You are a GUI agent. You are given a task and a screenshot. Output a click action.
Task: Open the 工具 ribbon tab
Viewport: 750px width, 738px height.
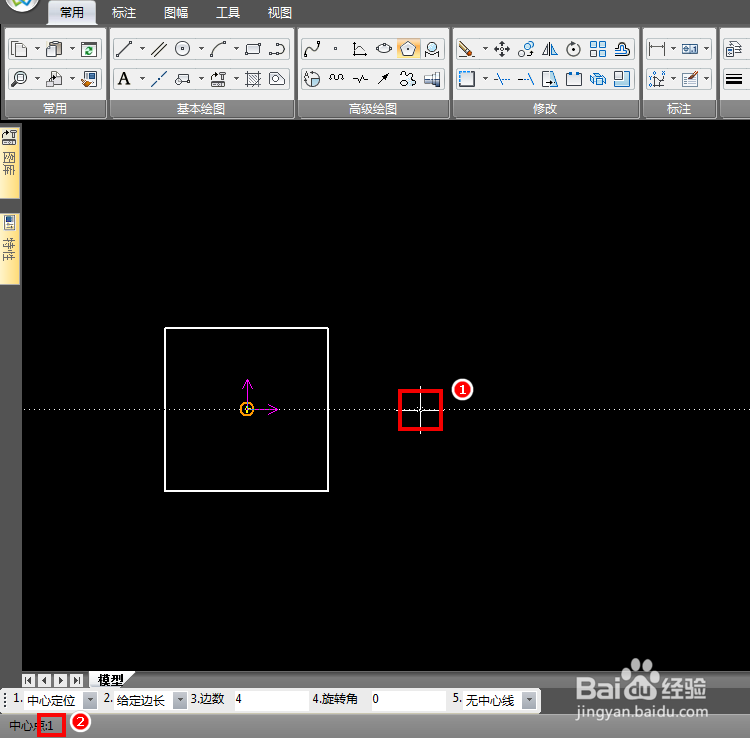pyautogui.click(x=228, y=12)
